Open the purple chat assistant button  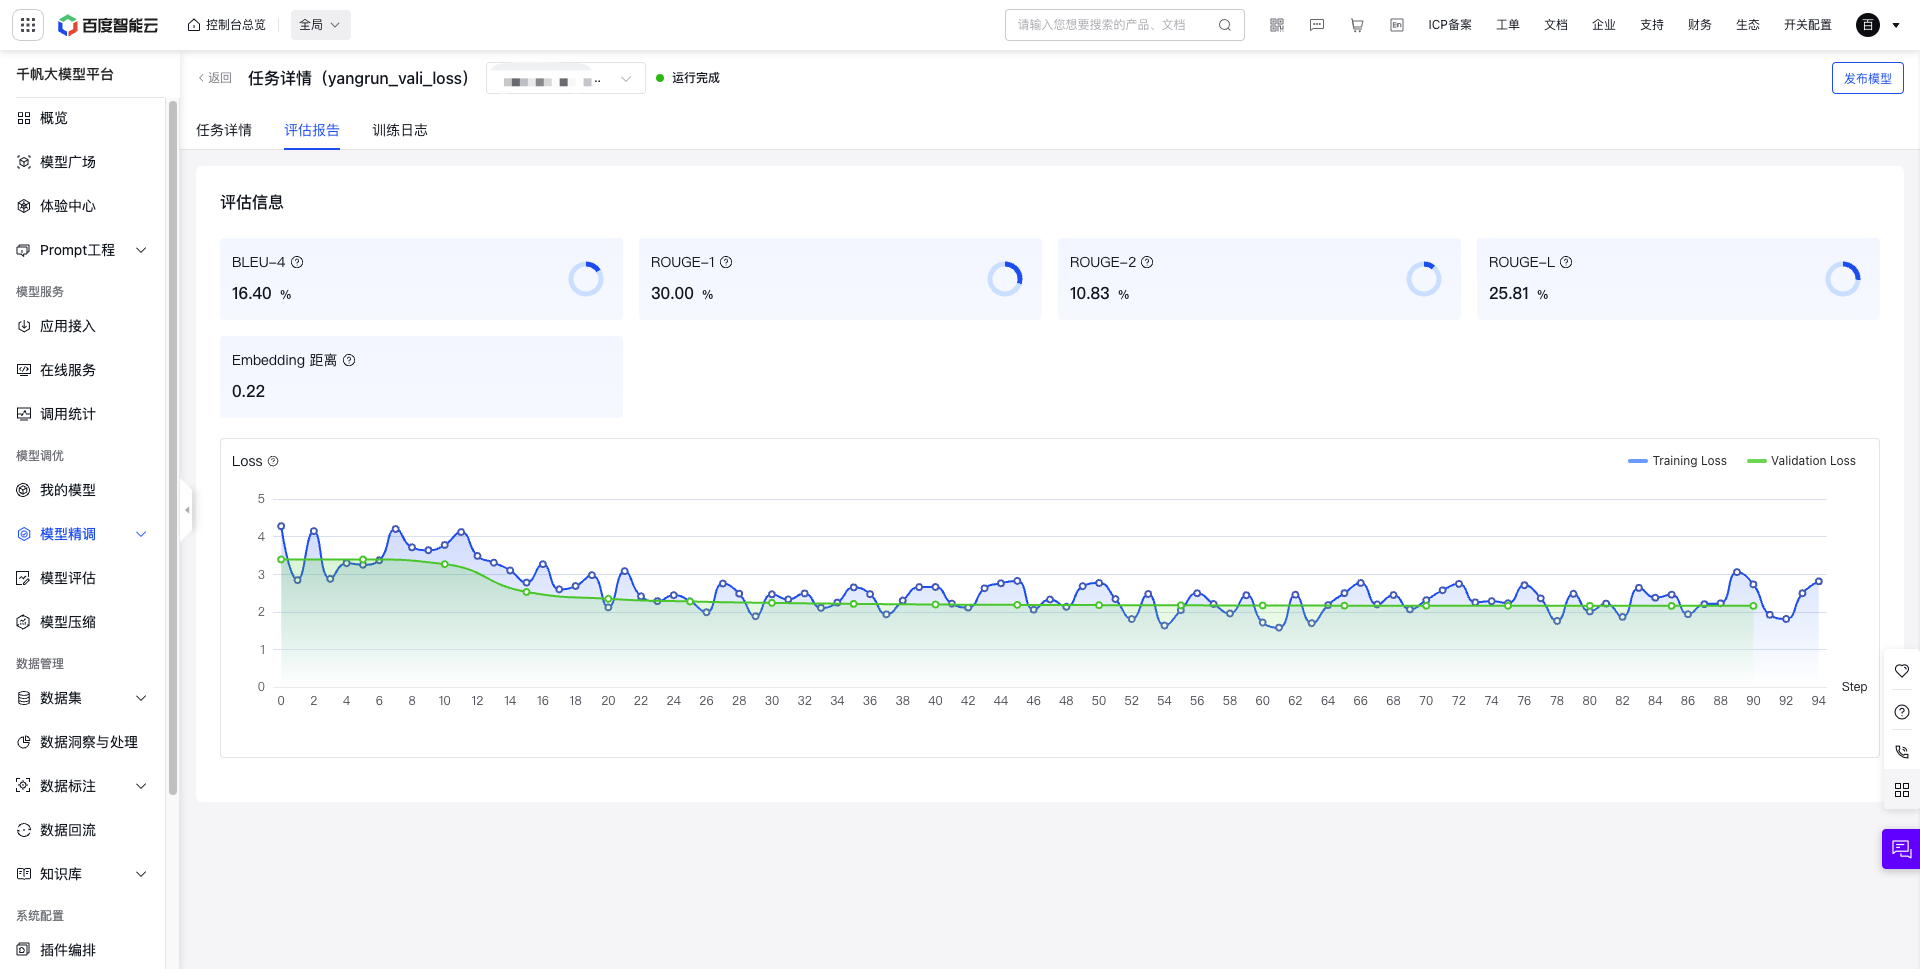pyautogui.click(x=1901, y=849)
